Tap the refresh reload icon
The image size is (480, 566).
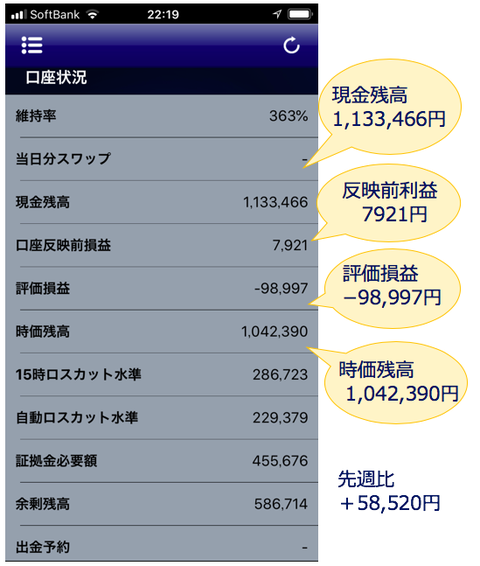click(291, 45)
